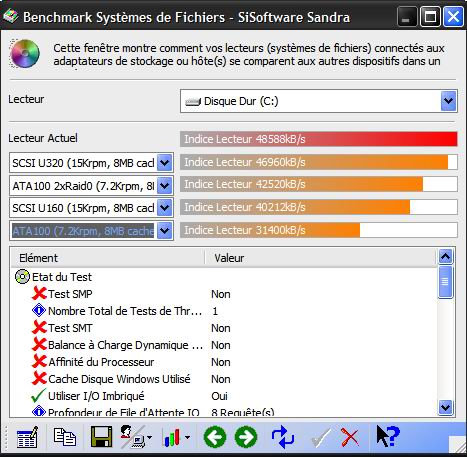The height and width of the screenshot is (457, 467).
Task: Open the ATA100 2xRaid0 reference dropdown
Action: (x=165, y=186)
